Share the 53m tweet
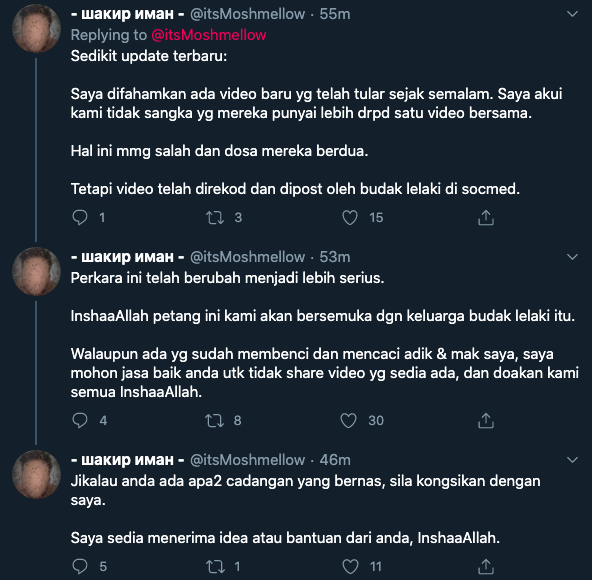This screenshot has height=580, width=592. coord(486,420)
